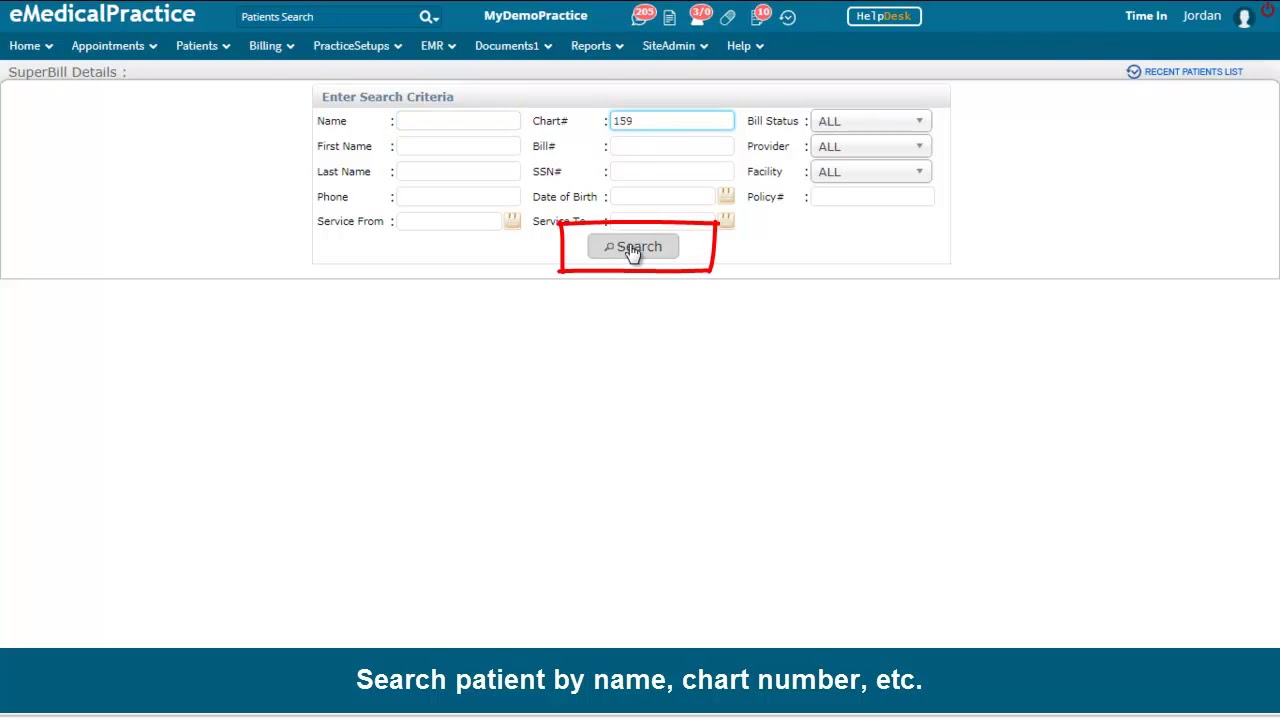1280x720 pixels.
Task: Click Time In link
Action: (1146, 16)
